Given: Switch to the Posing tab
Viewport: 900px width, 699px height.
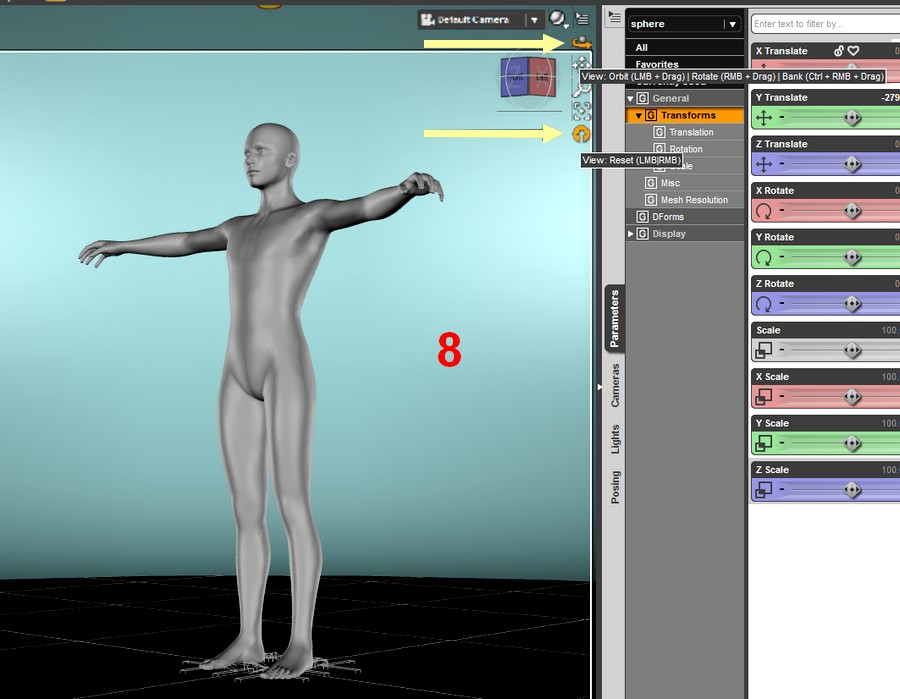Looking at the screenshot, I should click(x=615, y=487).
